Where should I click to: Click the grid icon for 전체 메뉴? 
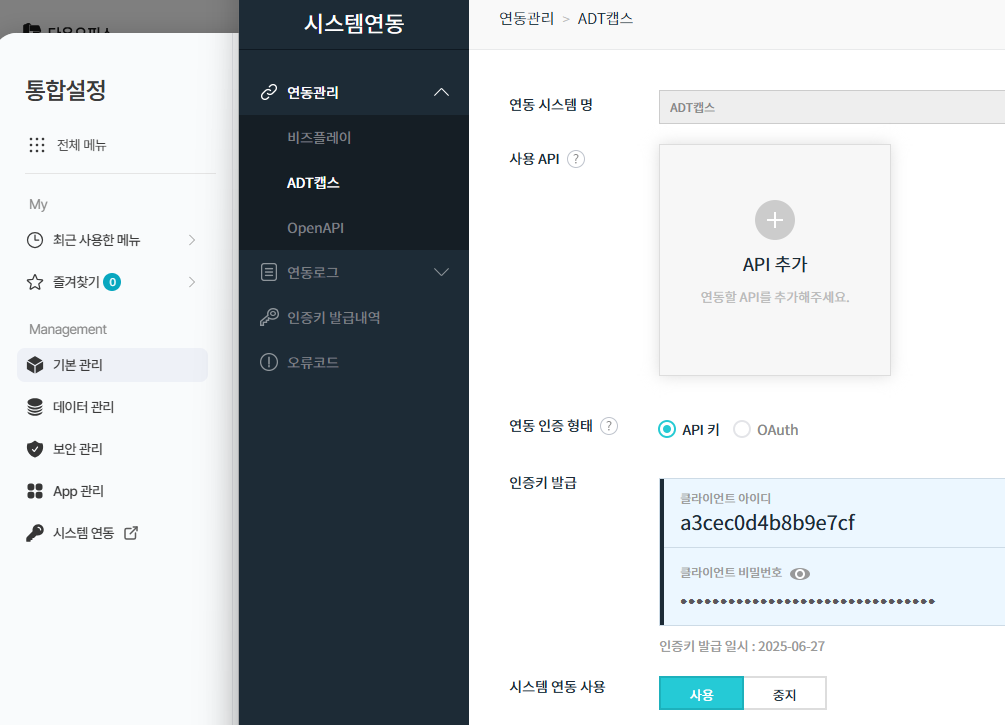pyautogui.click(x=37, y=145)
